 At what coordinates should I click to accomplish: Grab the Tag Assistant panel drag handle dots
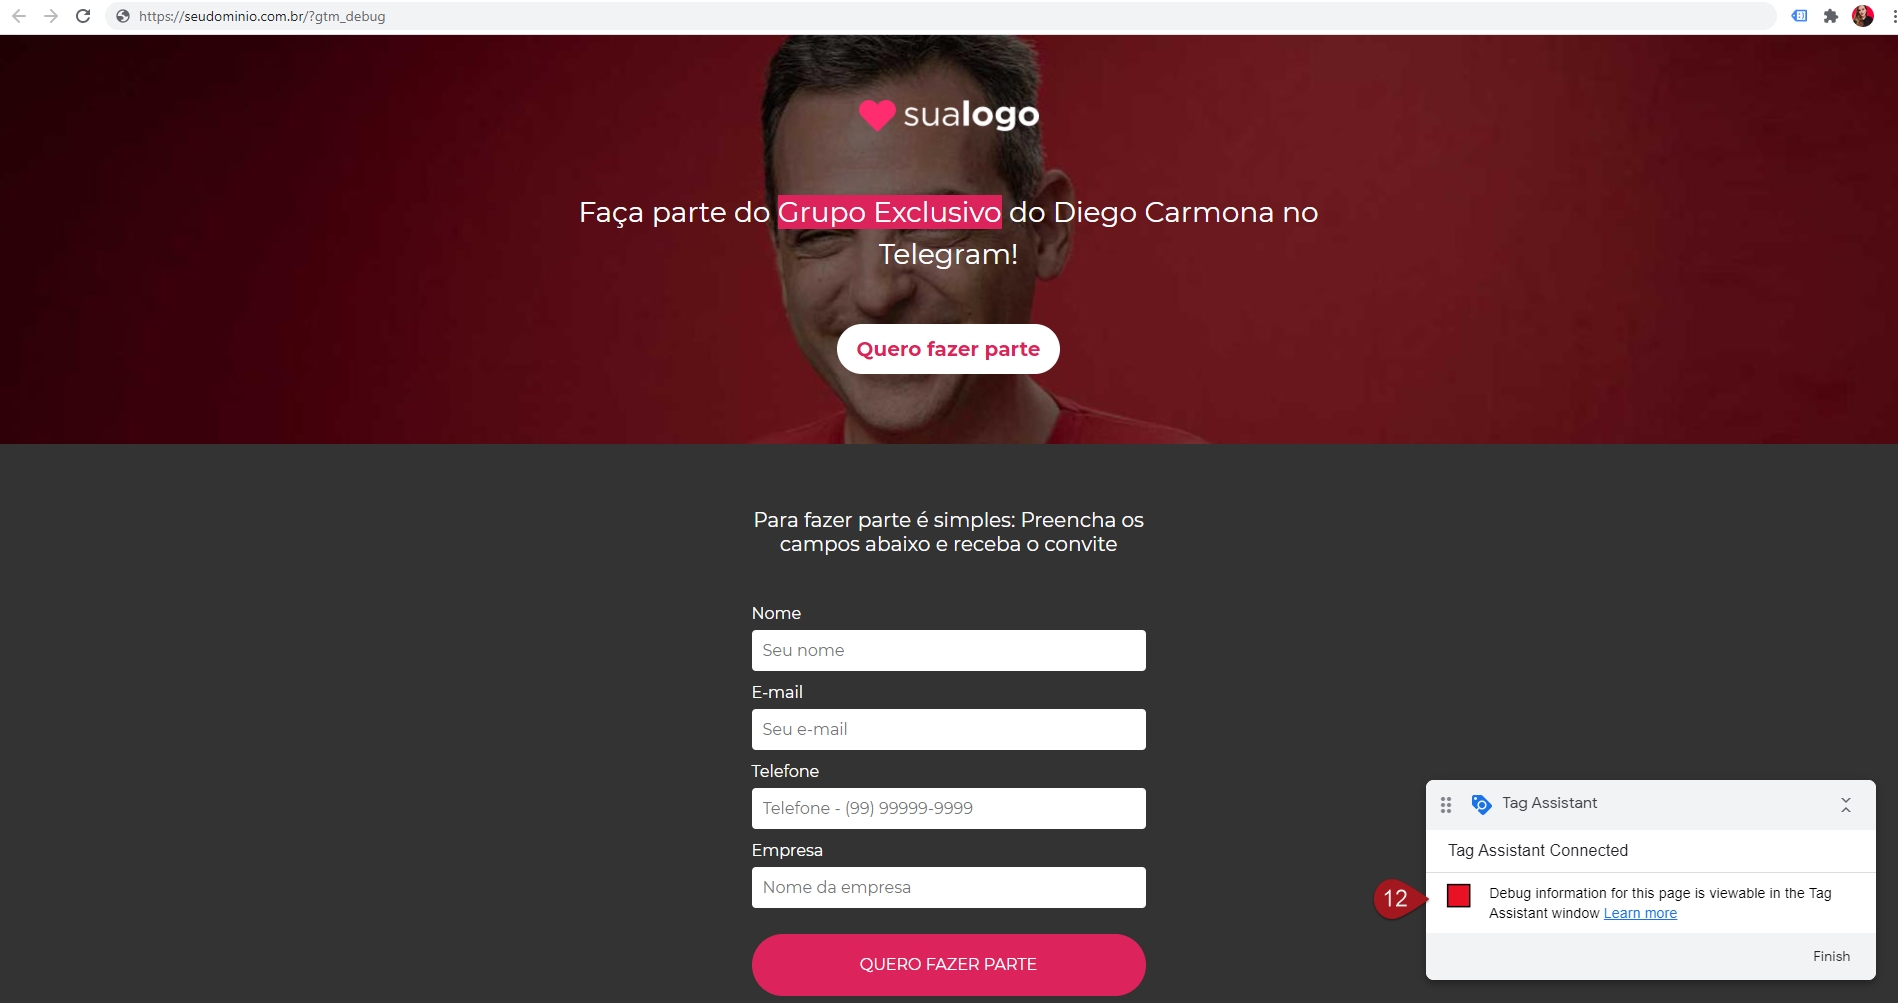tap(1446, 804)
